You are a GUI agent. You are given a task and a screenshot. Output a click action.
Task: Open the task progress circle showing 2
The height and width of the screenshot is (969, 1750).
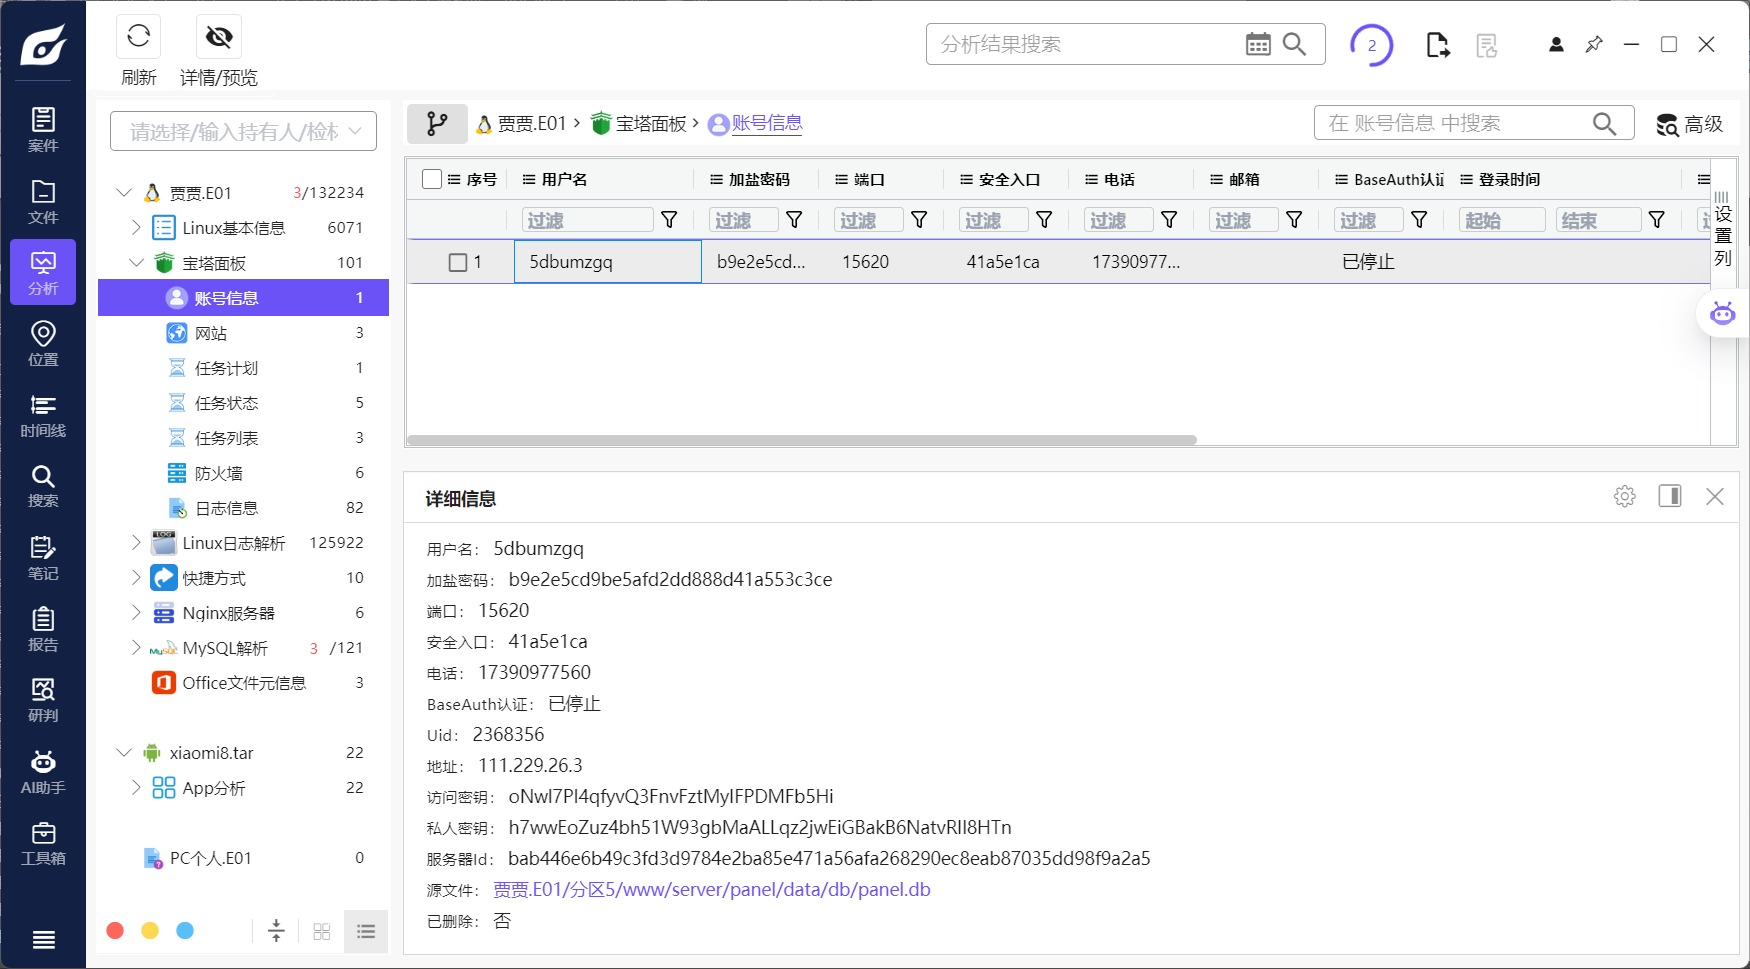pyautogui.click(x=1371, y=45)
